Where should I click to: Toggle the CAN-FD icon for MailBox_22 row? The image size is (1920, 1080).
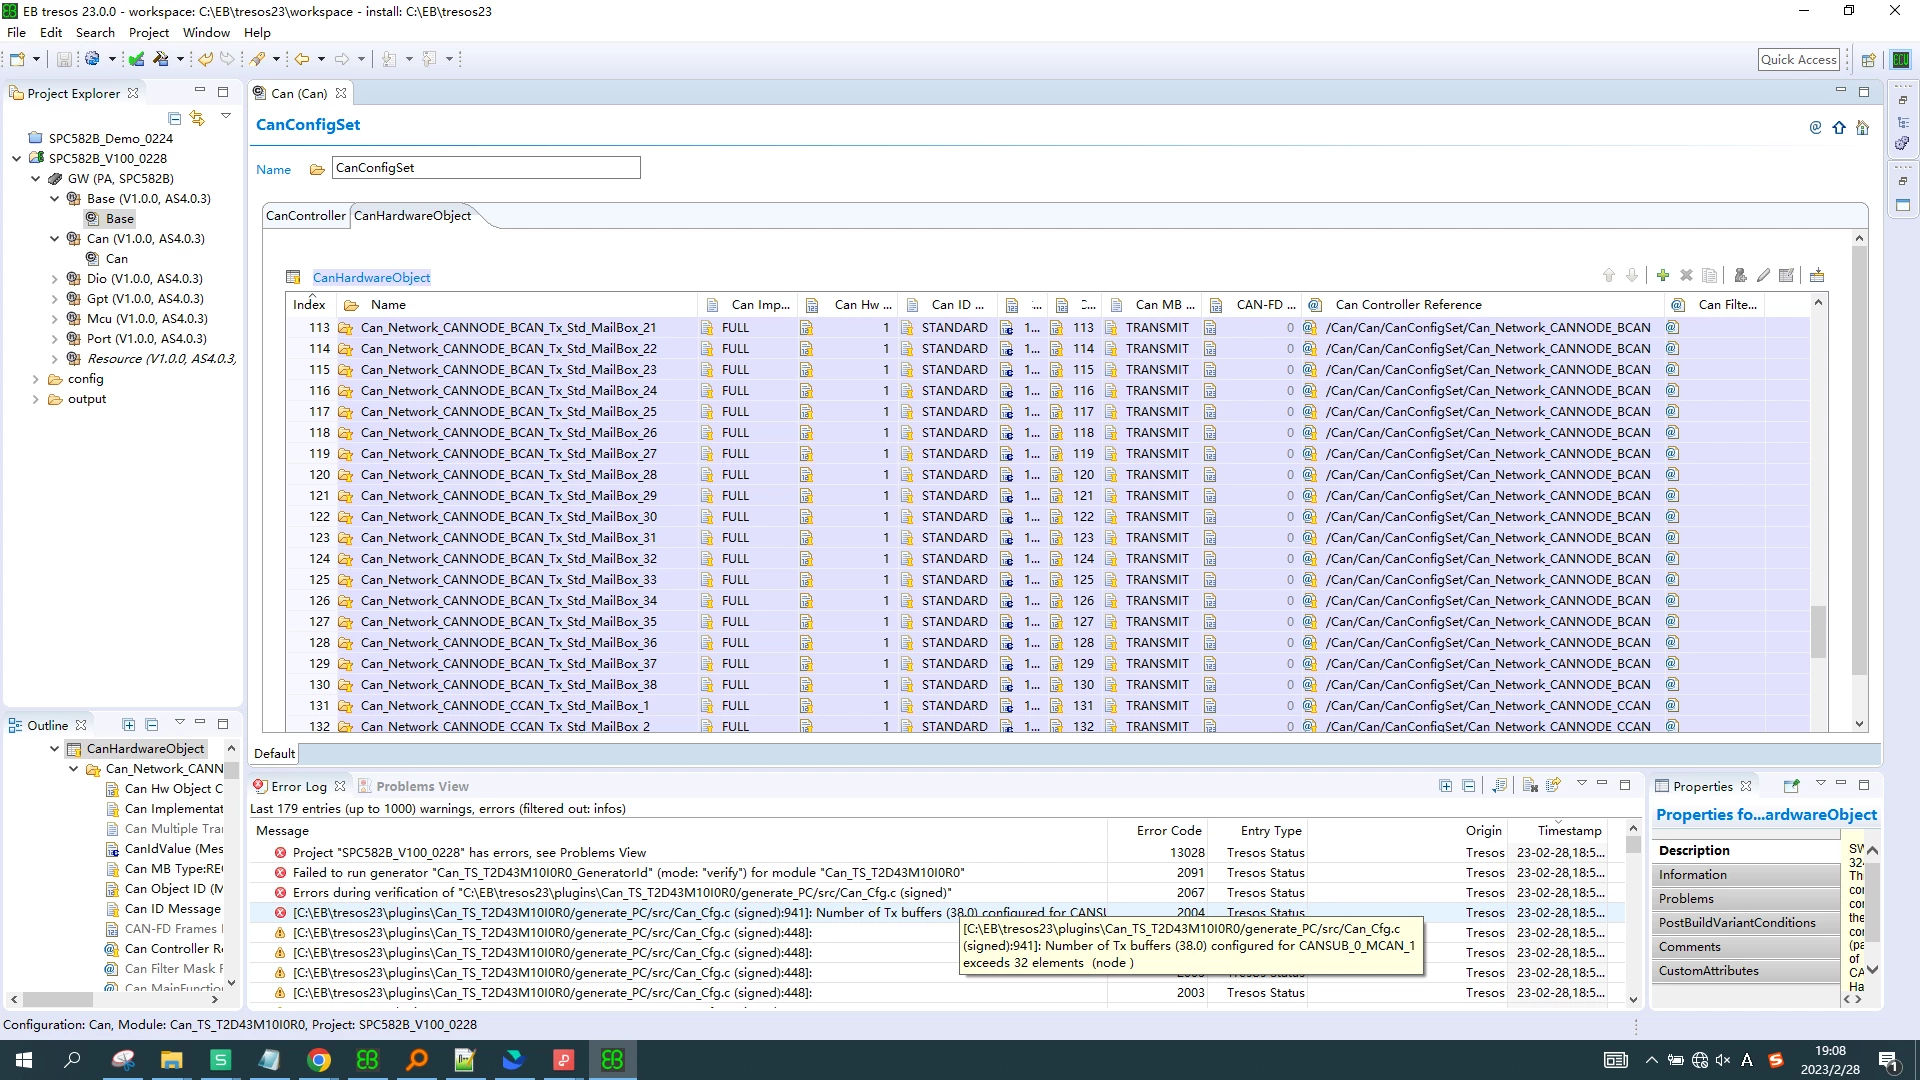[x=1210, y=349]
